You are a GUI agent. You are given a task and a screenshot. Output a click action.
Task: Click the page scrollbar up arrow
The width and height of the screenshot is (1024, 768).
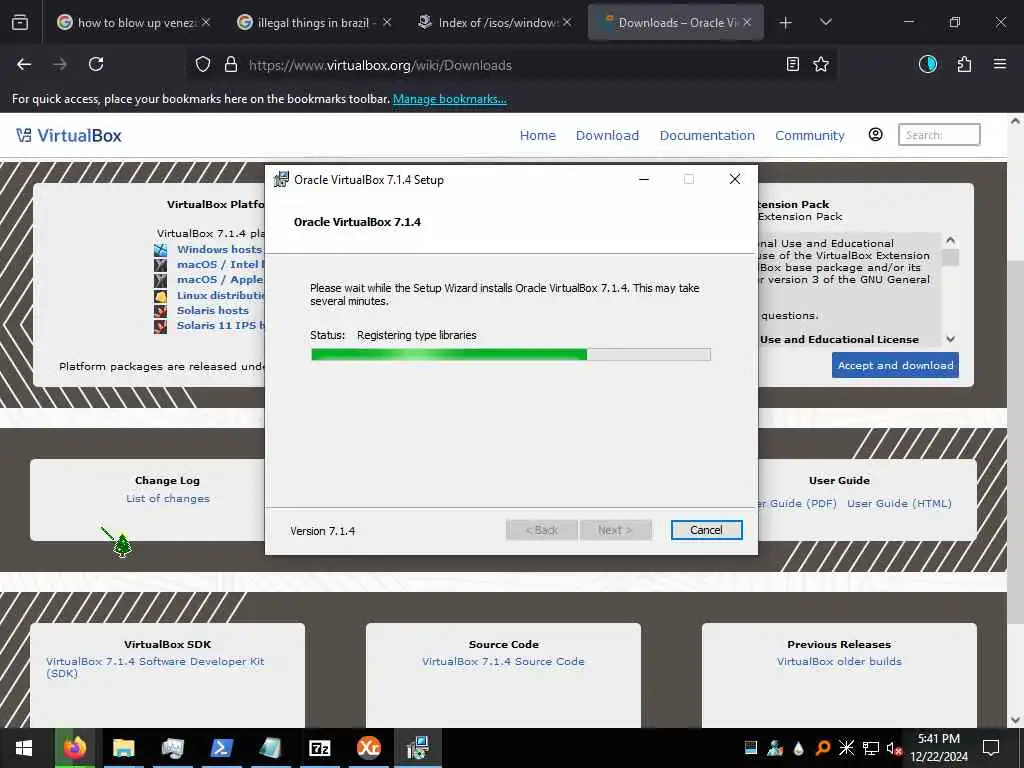tap(1015, 121)
